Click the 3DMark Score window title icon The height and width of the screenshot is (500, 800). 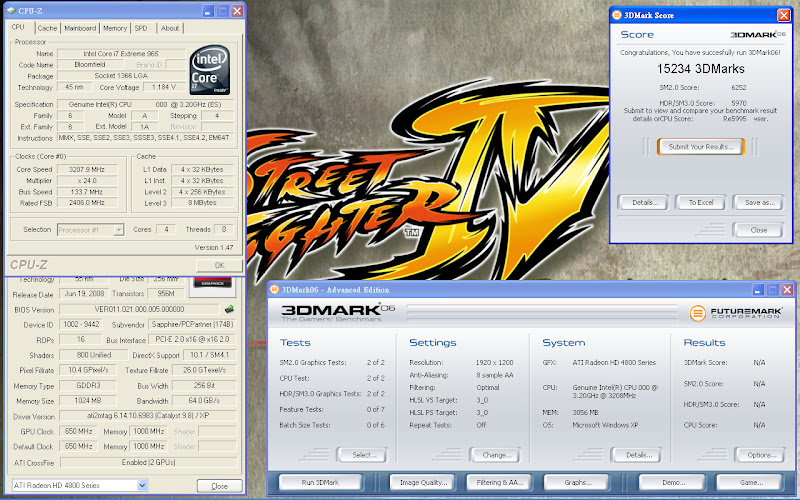617,15
